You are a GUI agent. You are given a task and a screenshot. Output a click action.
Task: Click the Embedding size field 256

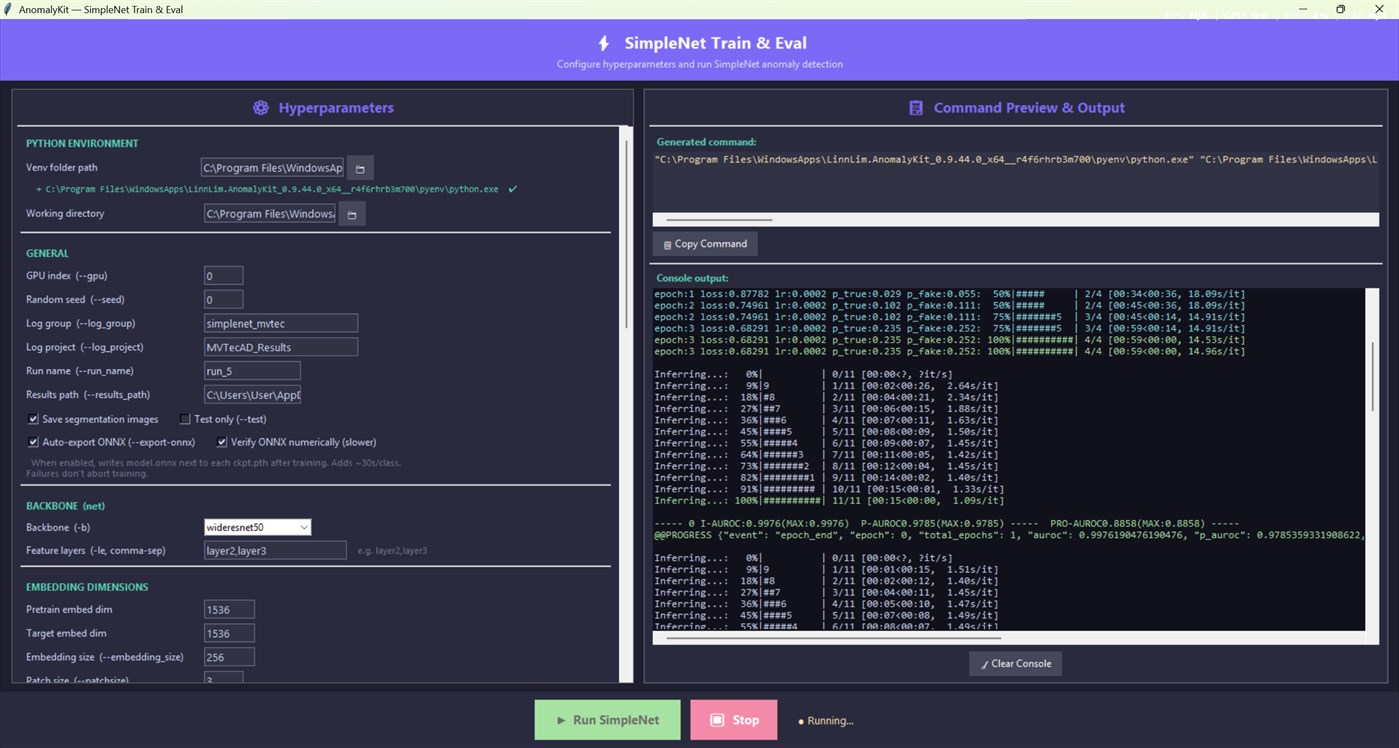[229, 658]
